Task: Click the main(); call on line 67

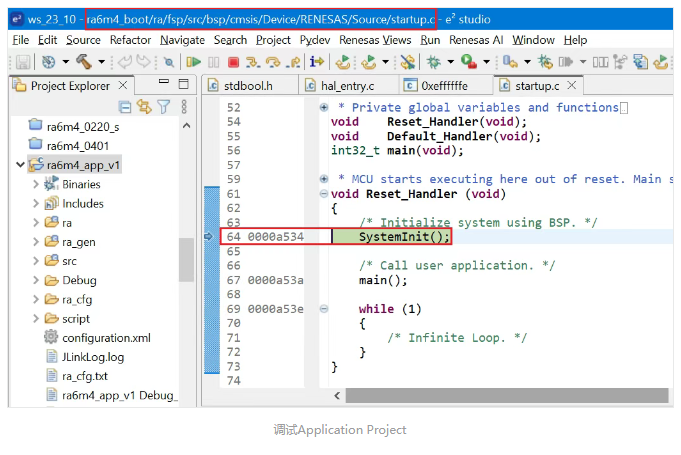Action: point(383,280)
